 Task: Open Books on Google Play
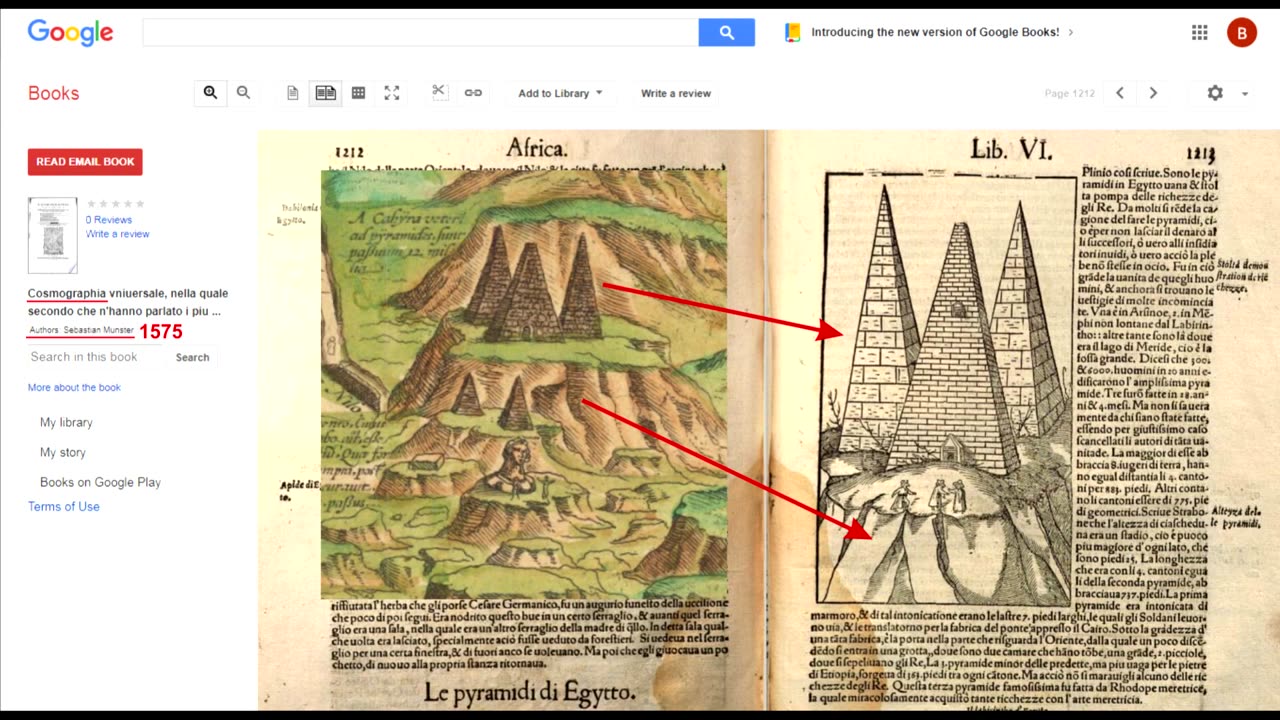coord(100,482)
